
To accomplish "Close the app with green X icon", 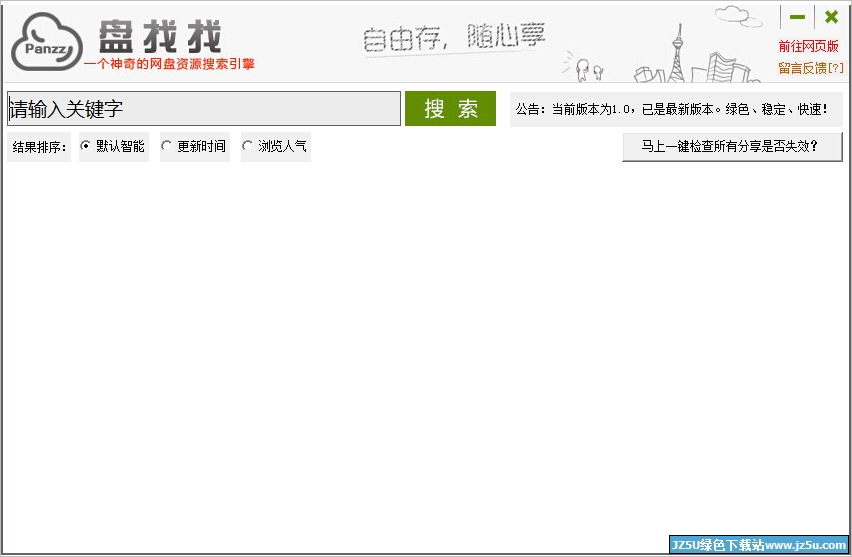I will coord(831,17).
